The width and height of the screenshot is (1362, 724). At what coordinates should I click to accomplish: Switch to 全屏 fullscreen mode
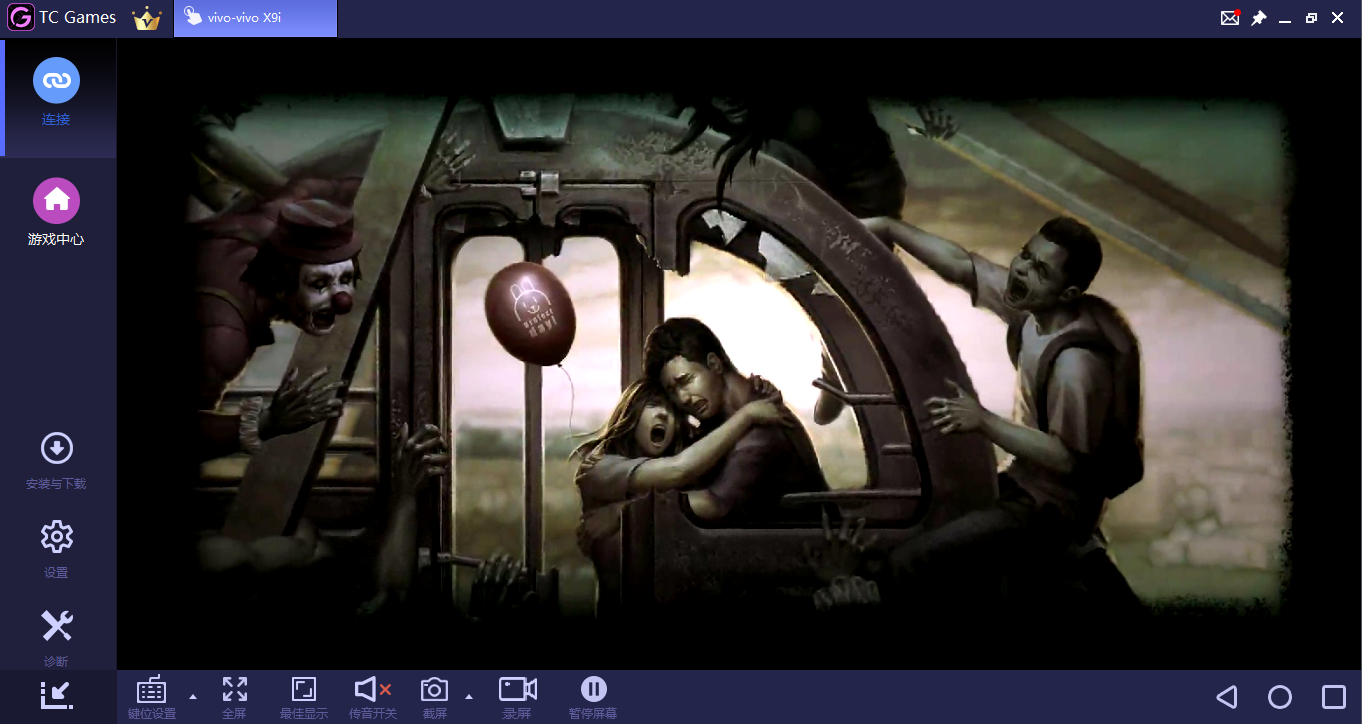click(x=234, y=697)
